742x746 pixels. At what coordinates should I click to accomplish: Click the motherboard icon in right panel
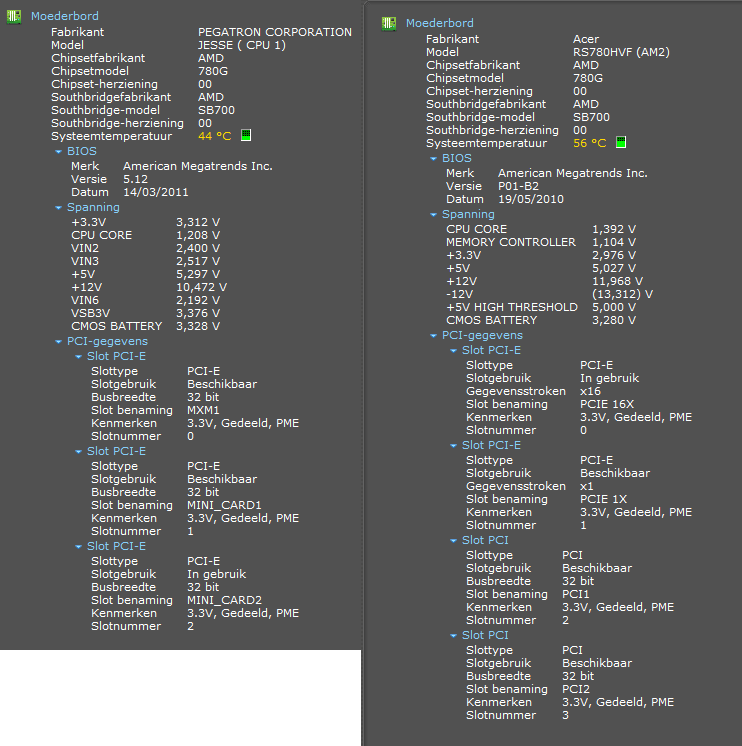[388, 23]
